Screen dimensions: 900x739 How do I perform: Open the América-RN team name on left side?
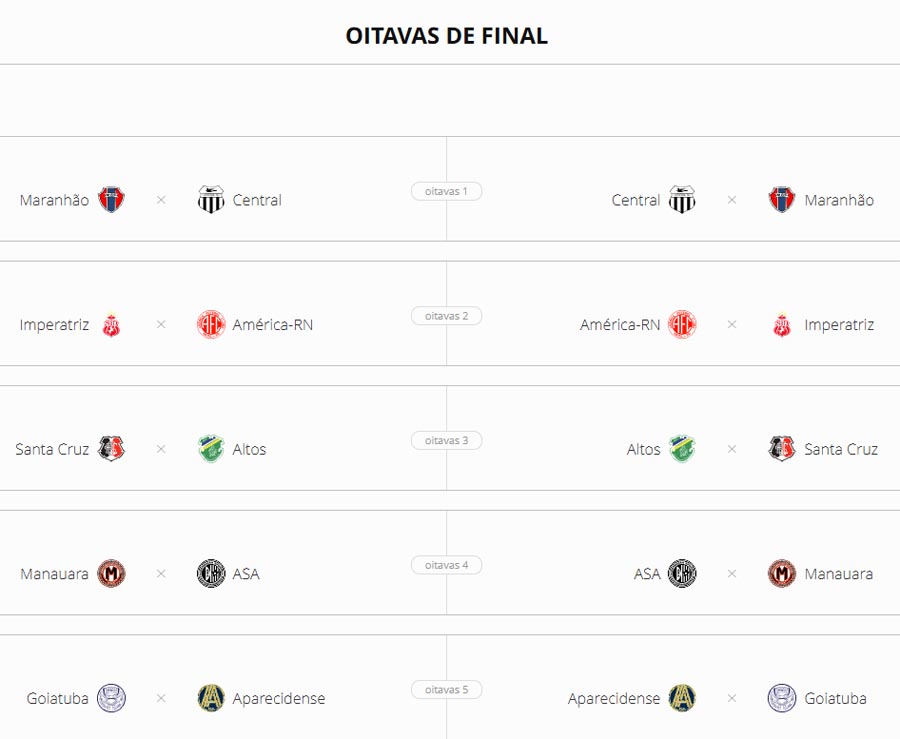273,325
